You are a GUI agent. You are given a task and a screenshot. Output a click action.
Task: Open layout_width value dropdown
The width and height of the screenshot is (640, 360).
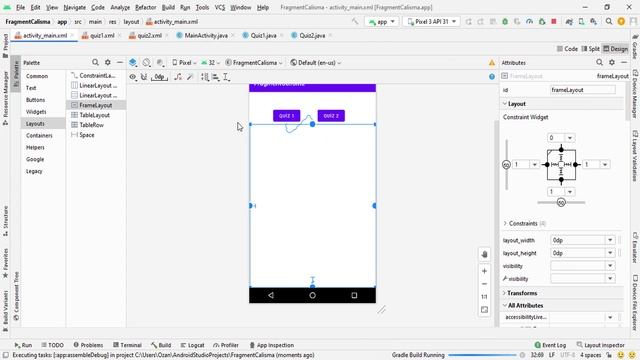coord(610,240)
